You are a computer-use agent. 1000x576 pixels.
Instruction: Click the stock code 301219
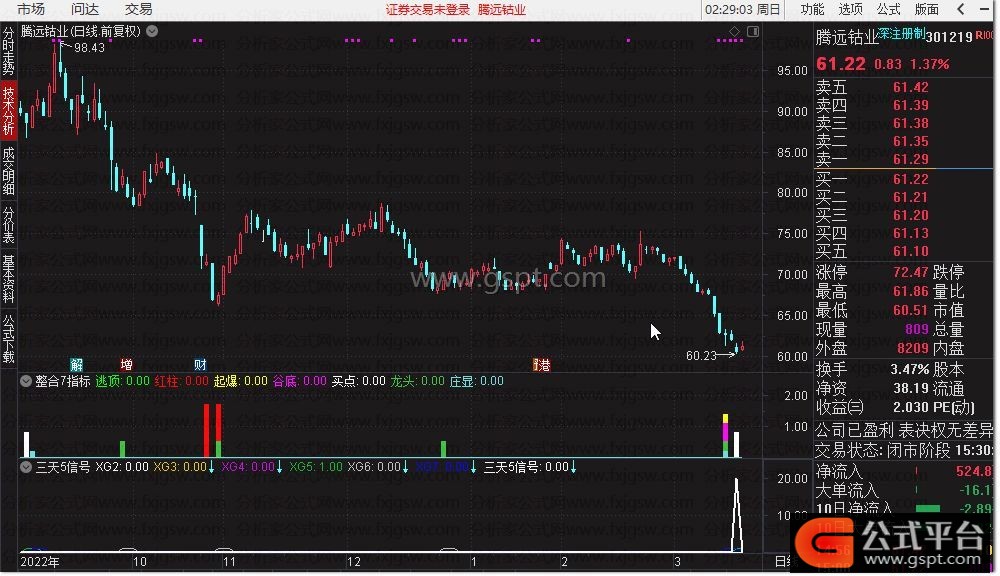(948, 37)
